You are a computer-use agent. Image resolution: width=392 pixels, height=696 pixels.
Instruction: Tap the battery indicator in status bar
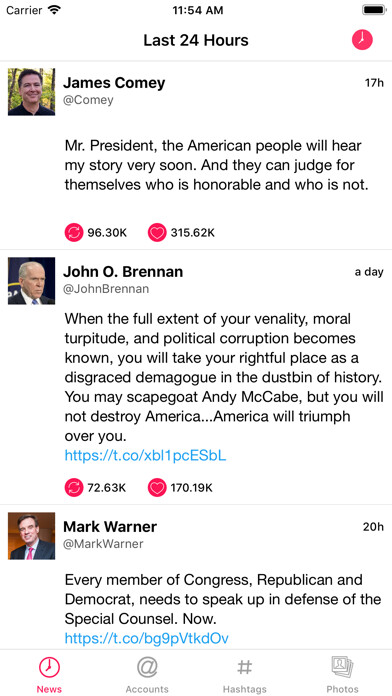(x=374, y=10)
